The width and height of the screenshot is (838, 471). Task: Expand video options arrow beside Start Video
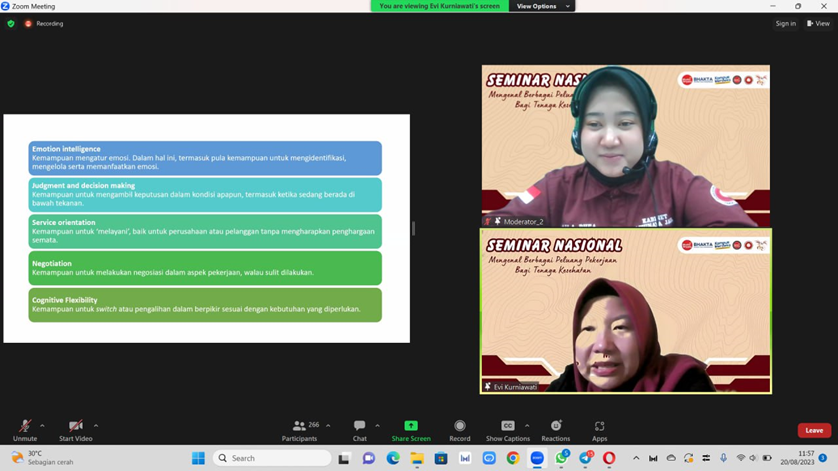point(96,426)
